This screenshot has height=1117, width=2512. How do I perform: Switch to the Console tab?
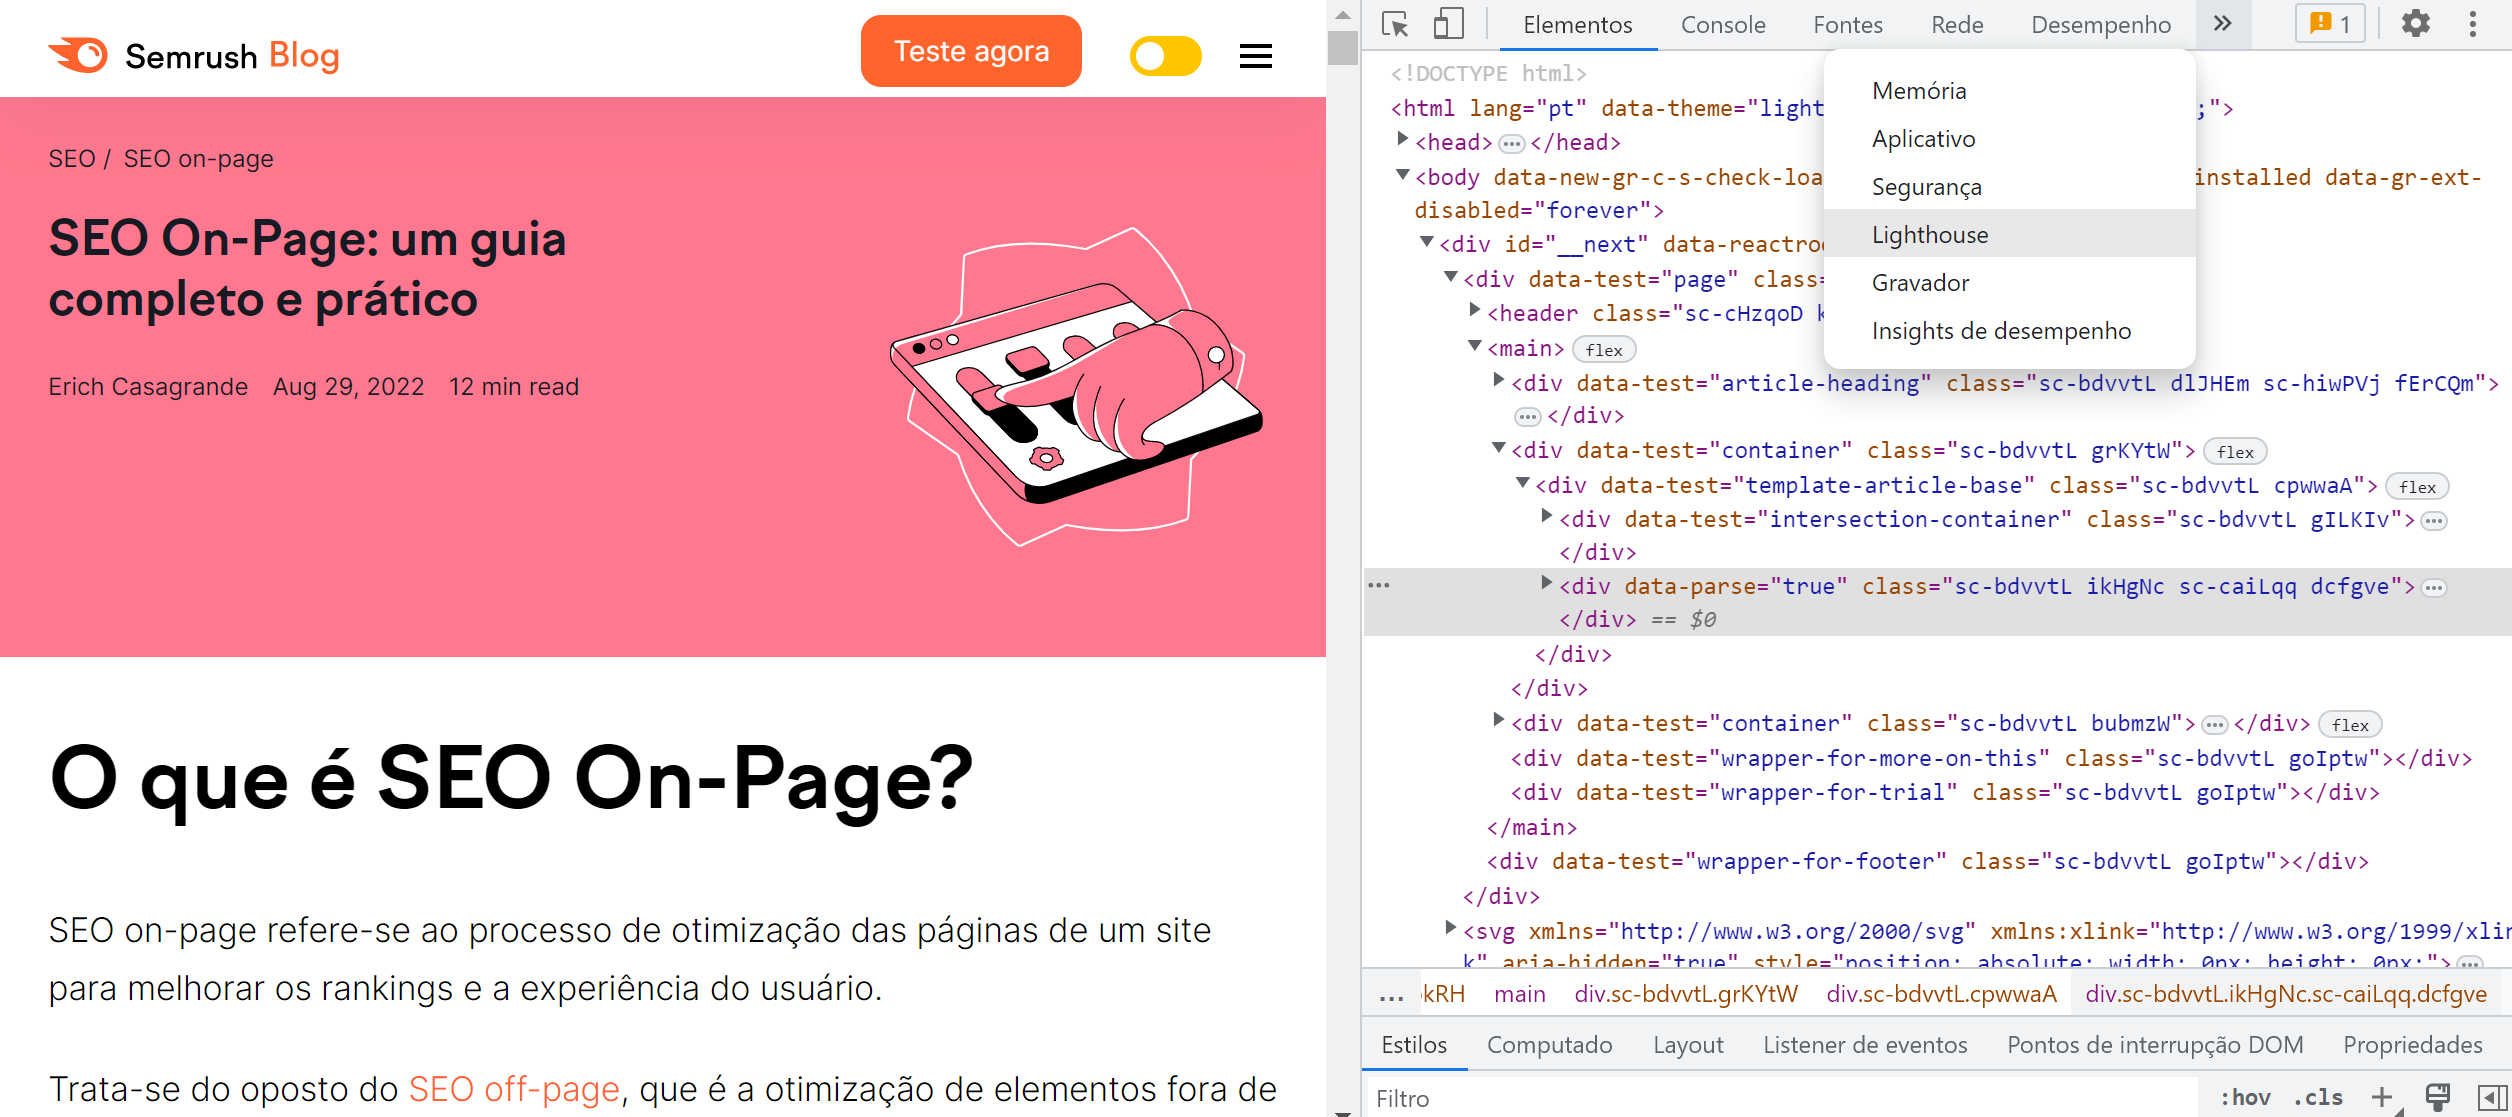tap(1722, 24)
